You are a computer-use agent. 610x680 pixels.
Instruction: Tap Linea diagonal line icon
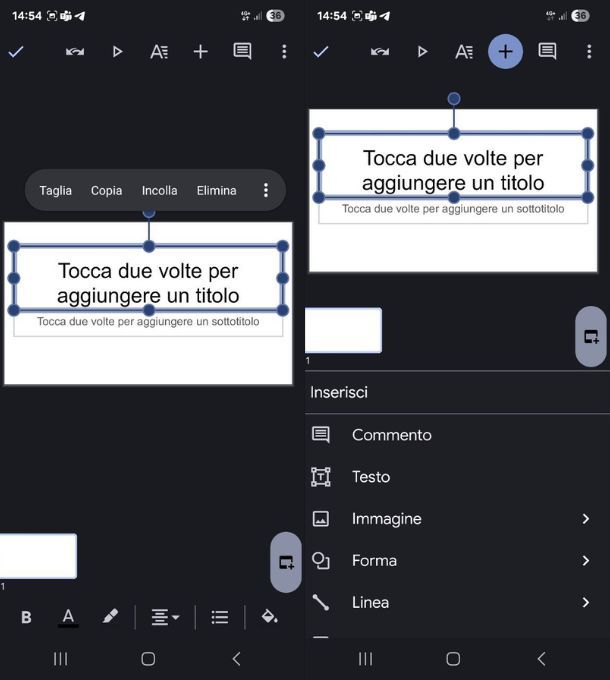pos(321,602)
